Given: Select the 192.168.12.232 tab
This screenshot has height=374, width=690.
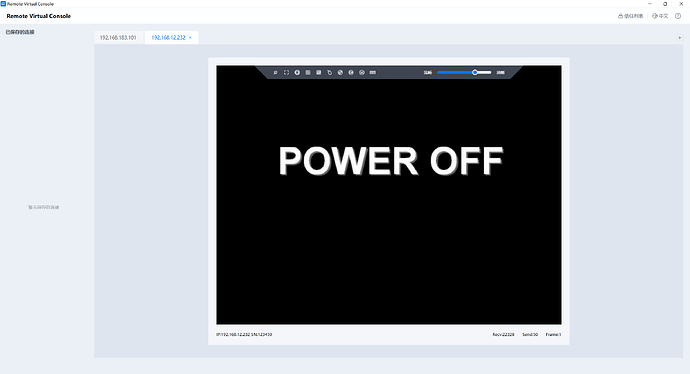Looking at the screenshot, I should point(169,38).
